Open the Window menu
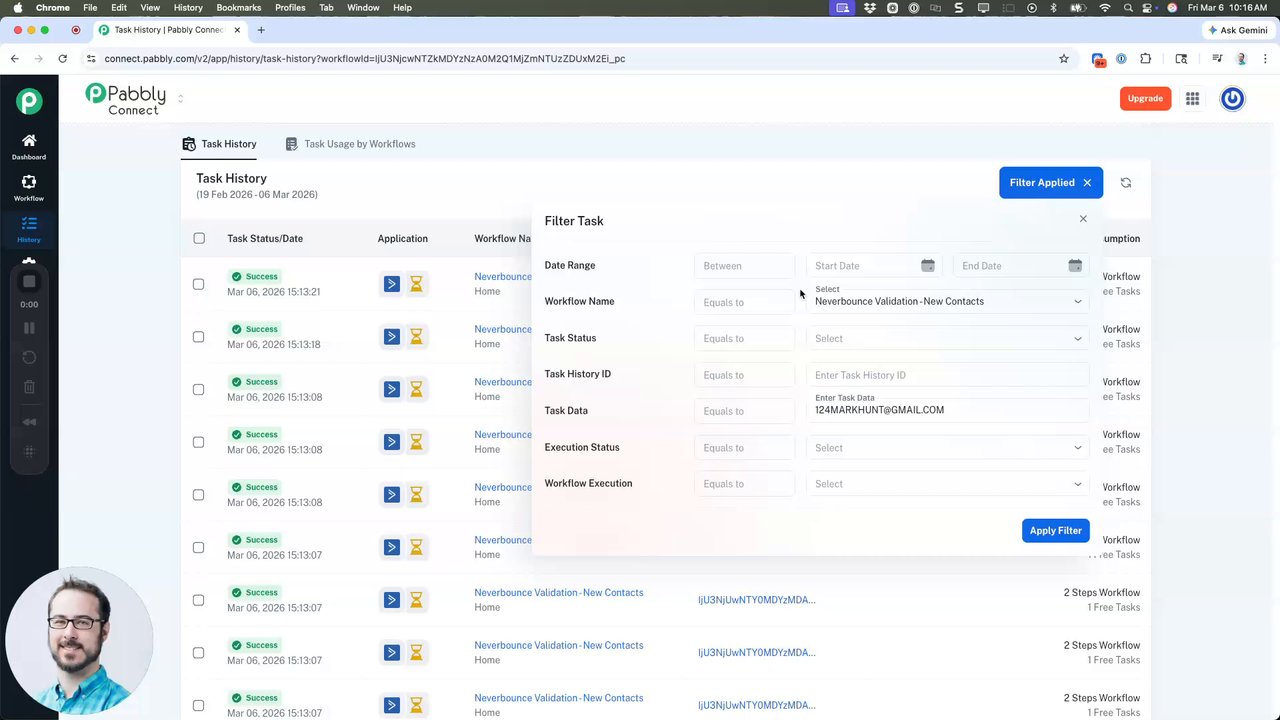The height and width of the screenshot is (720, 1280). pyautogui.click(x=363, y=8)
